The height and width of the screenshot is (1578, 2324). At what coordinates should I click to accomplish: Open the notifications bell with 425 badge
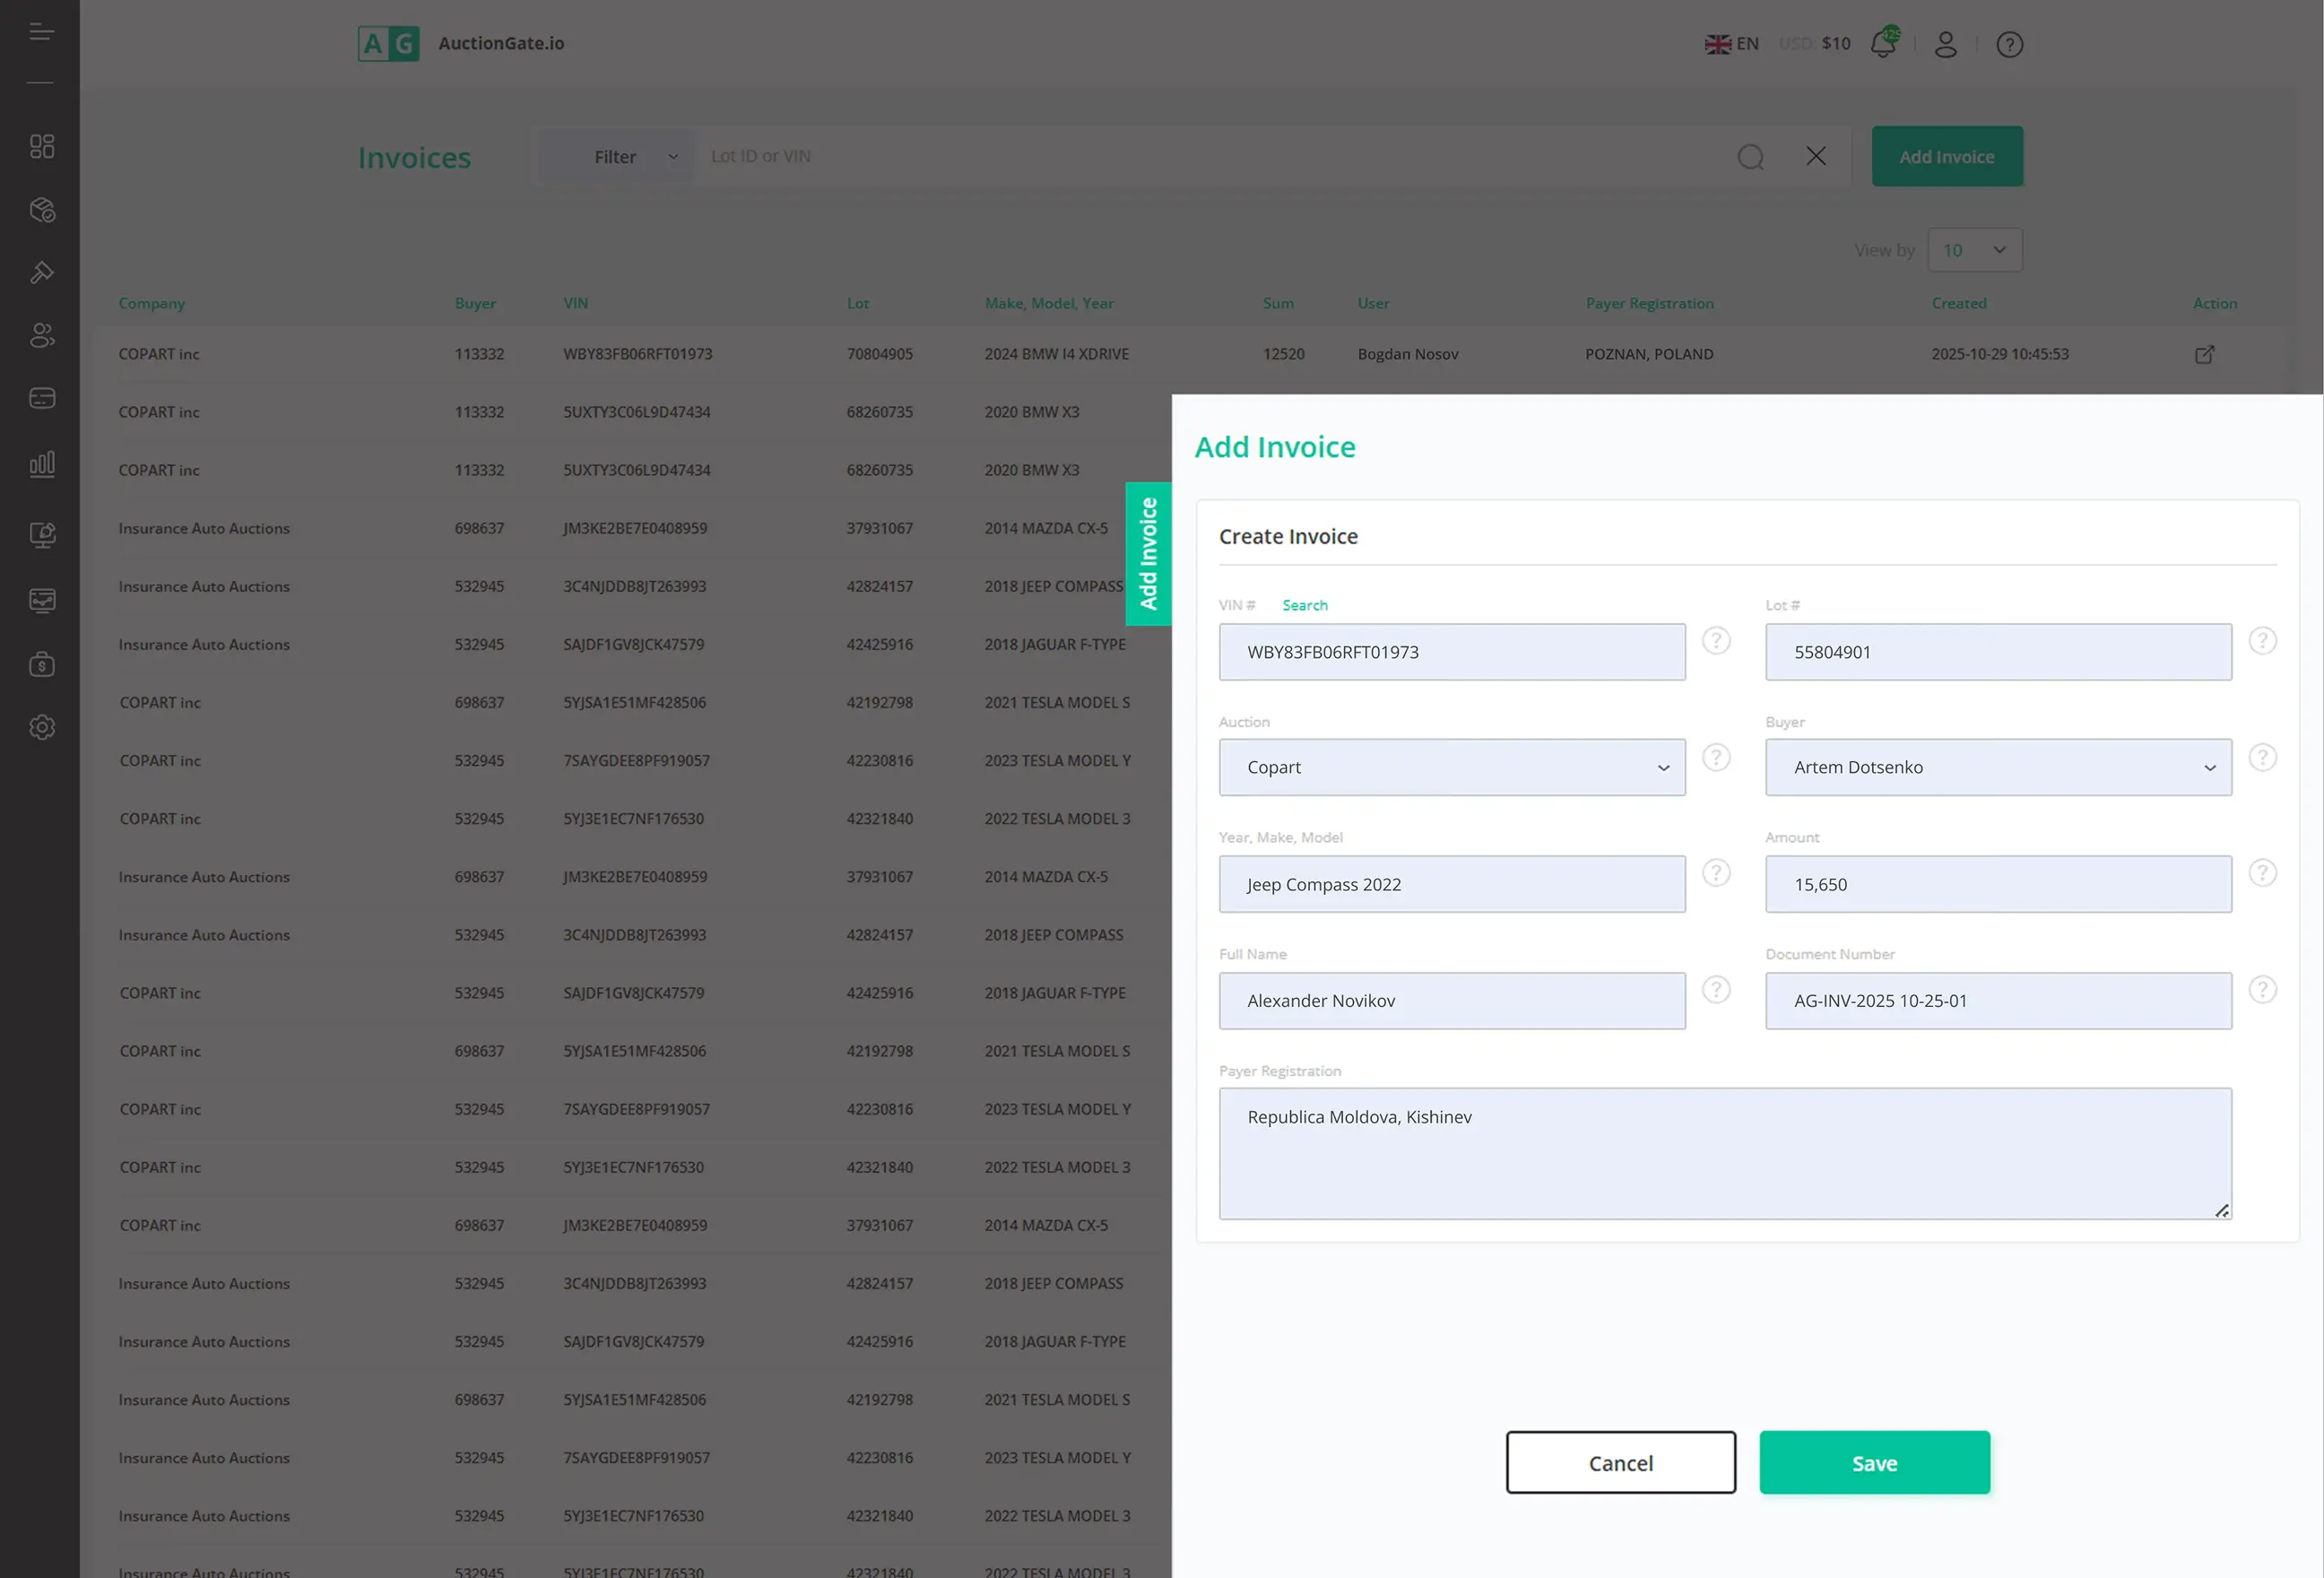click(x=1884, y=43)
